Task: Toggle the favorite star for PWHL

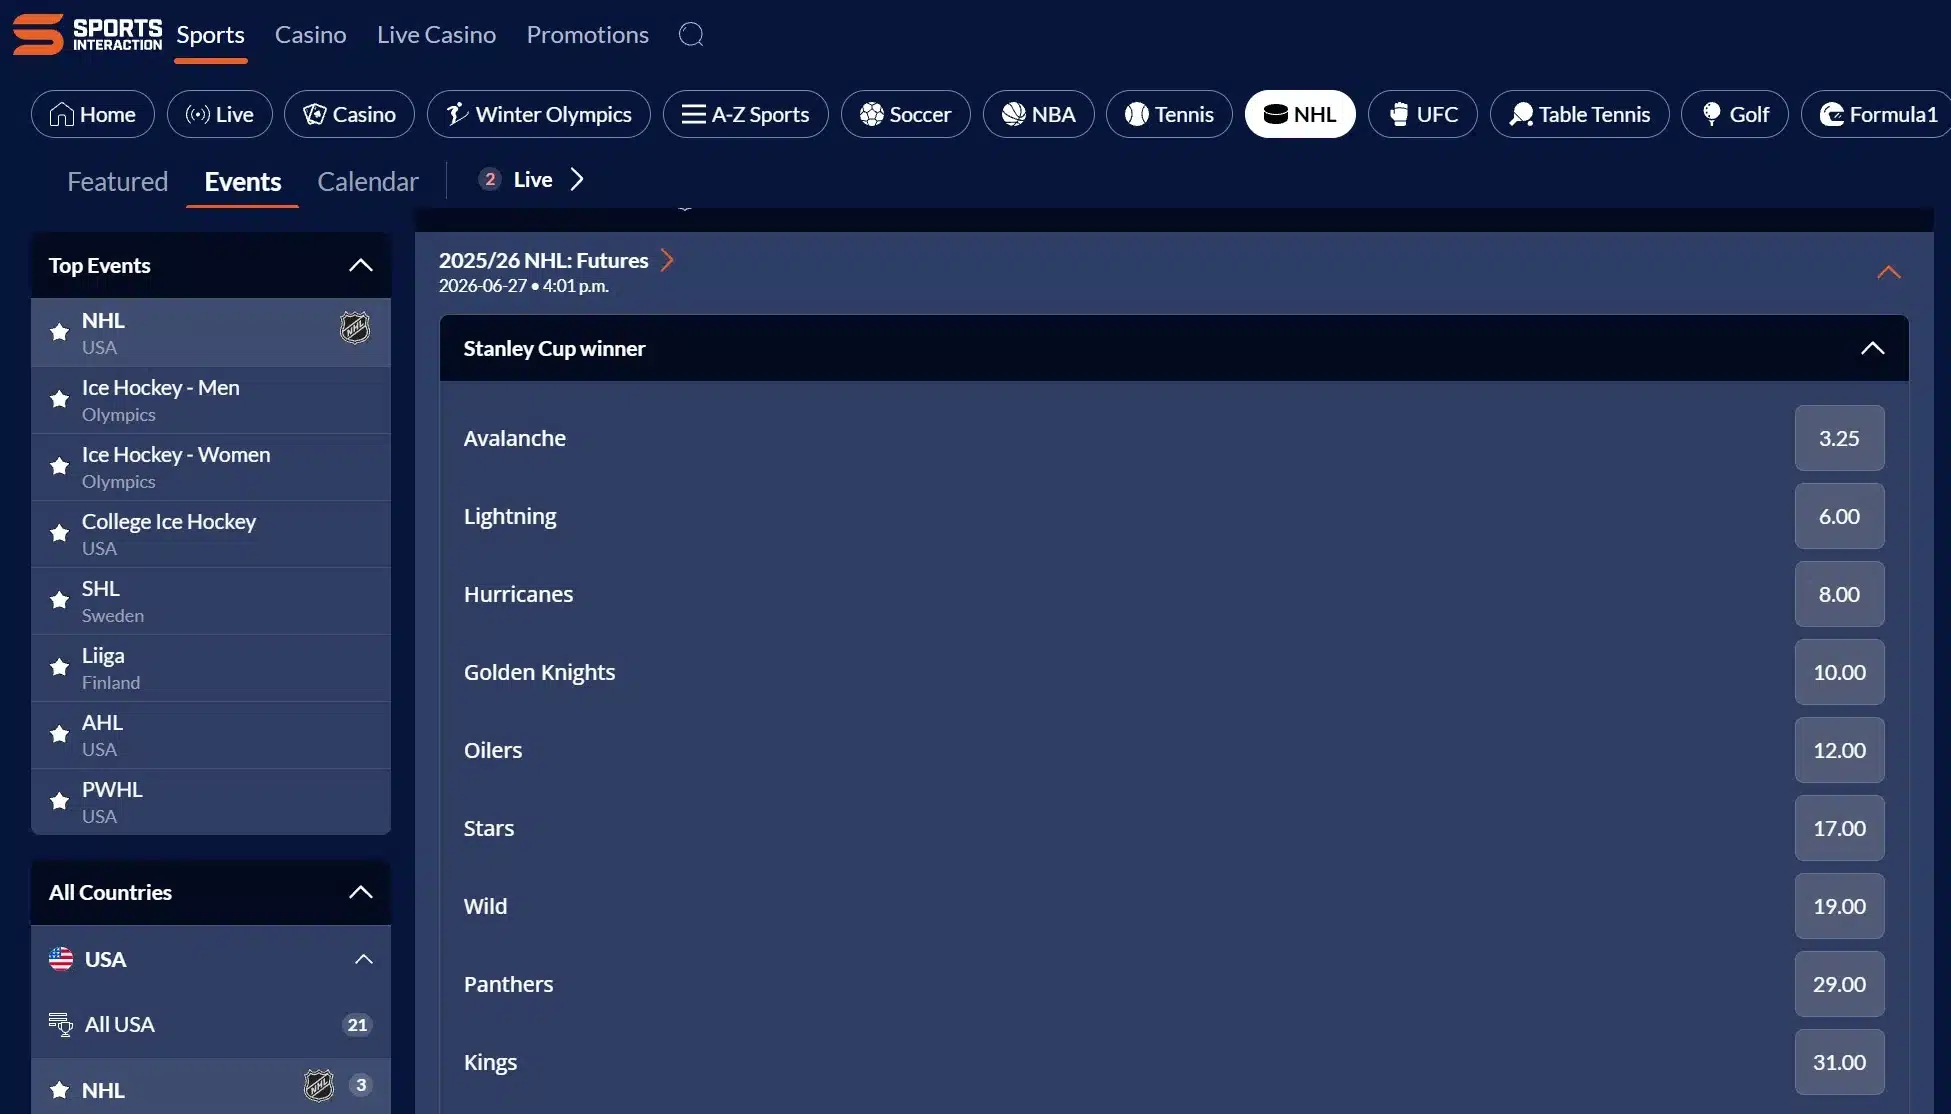Action: click(x=59, y=801)
